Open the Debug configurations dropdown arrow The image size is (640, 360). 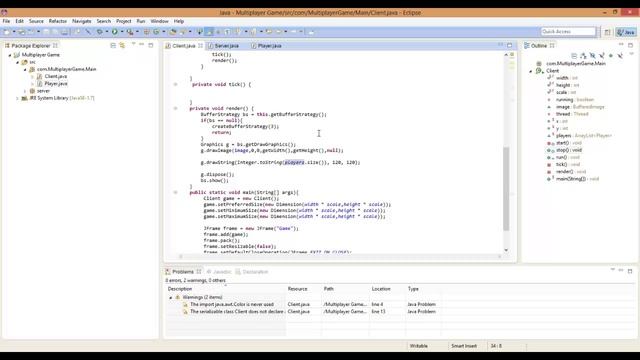[x=107, y=32]
